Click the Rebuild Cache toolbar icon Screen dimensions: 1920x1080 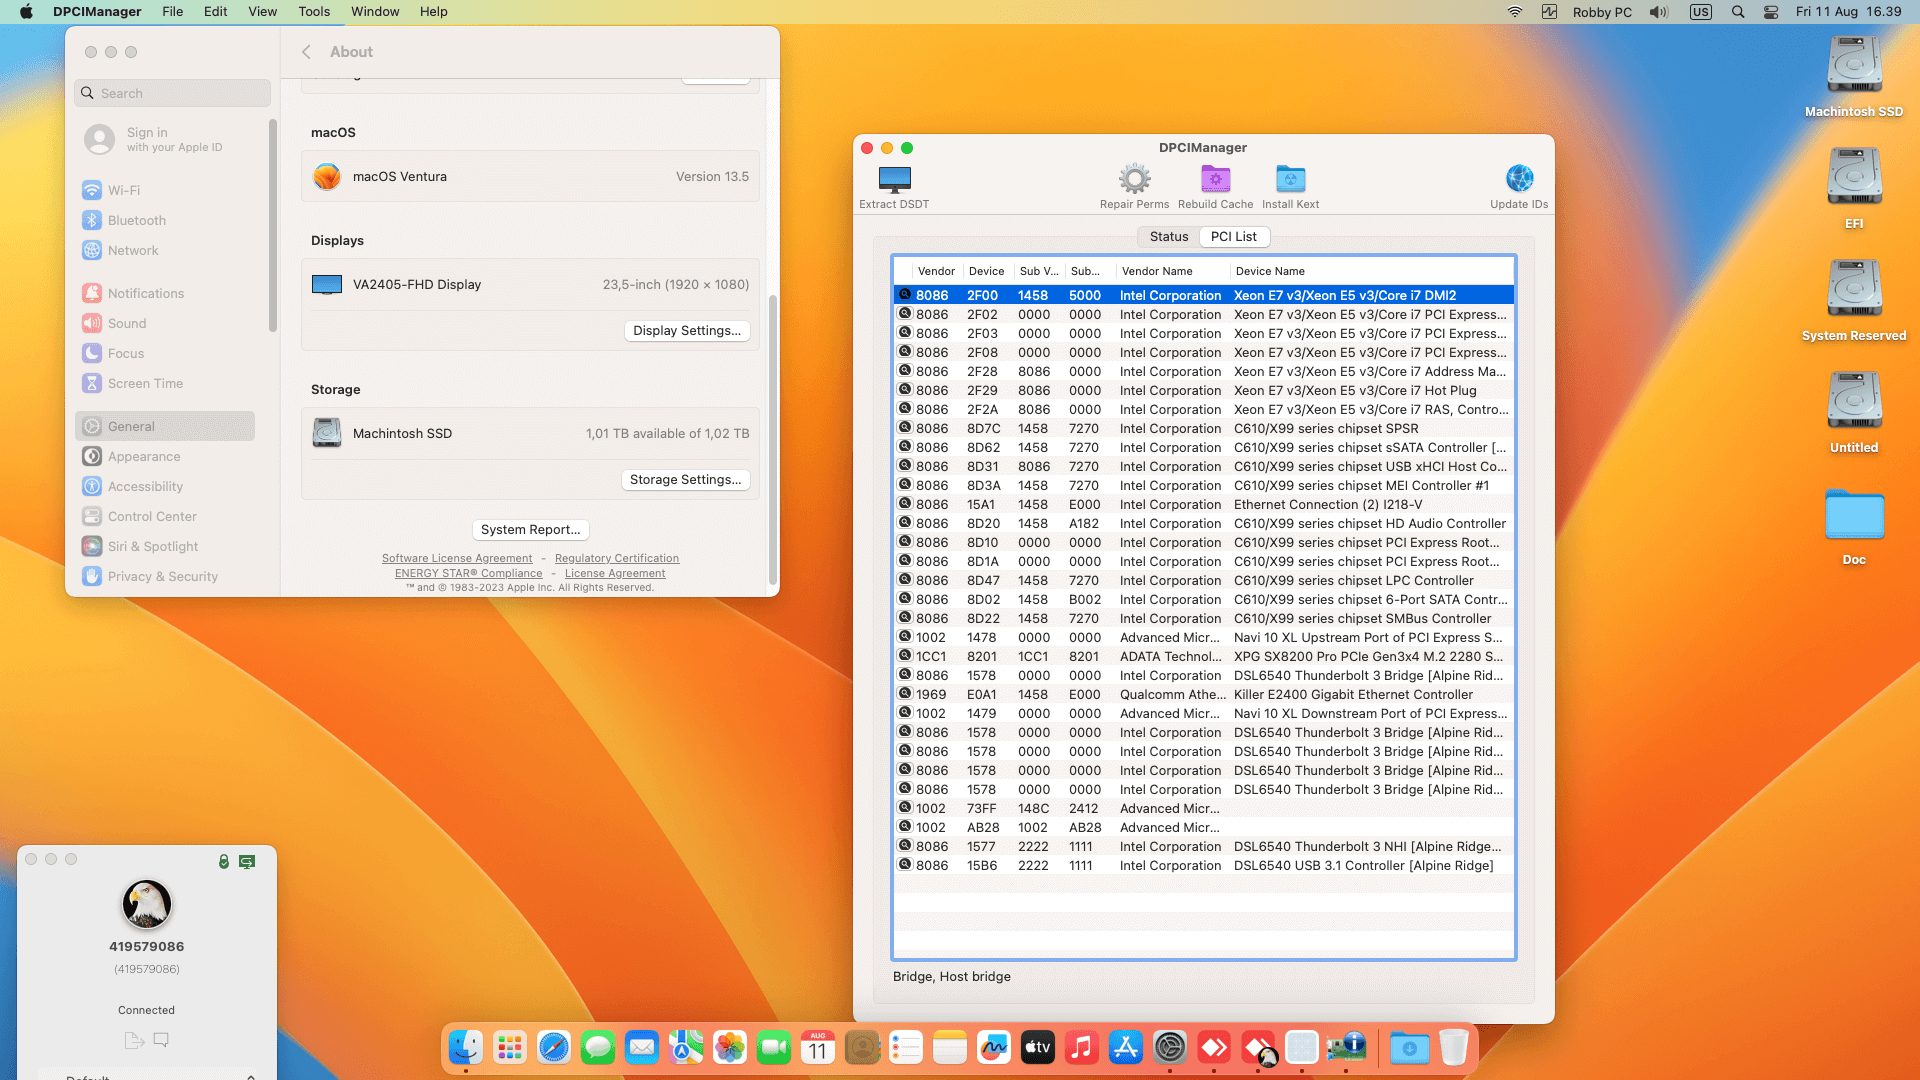[1215, 180]
